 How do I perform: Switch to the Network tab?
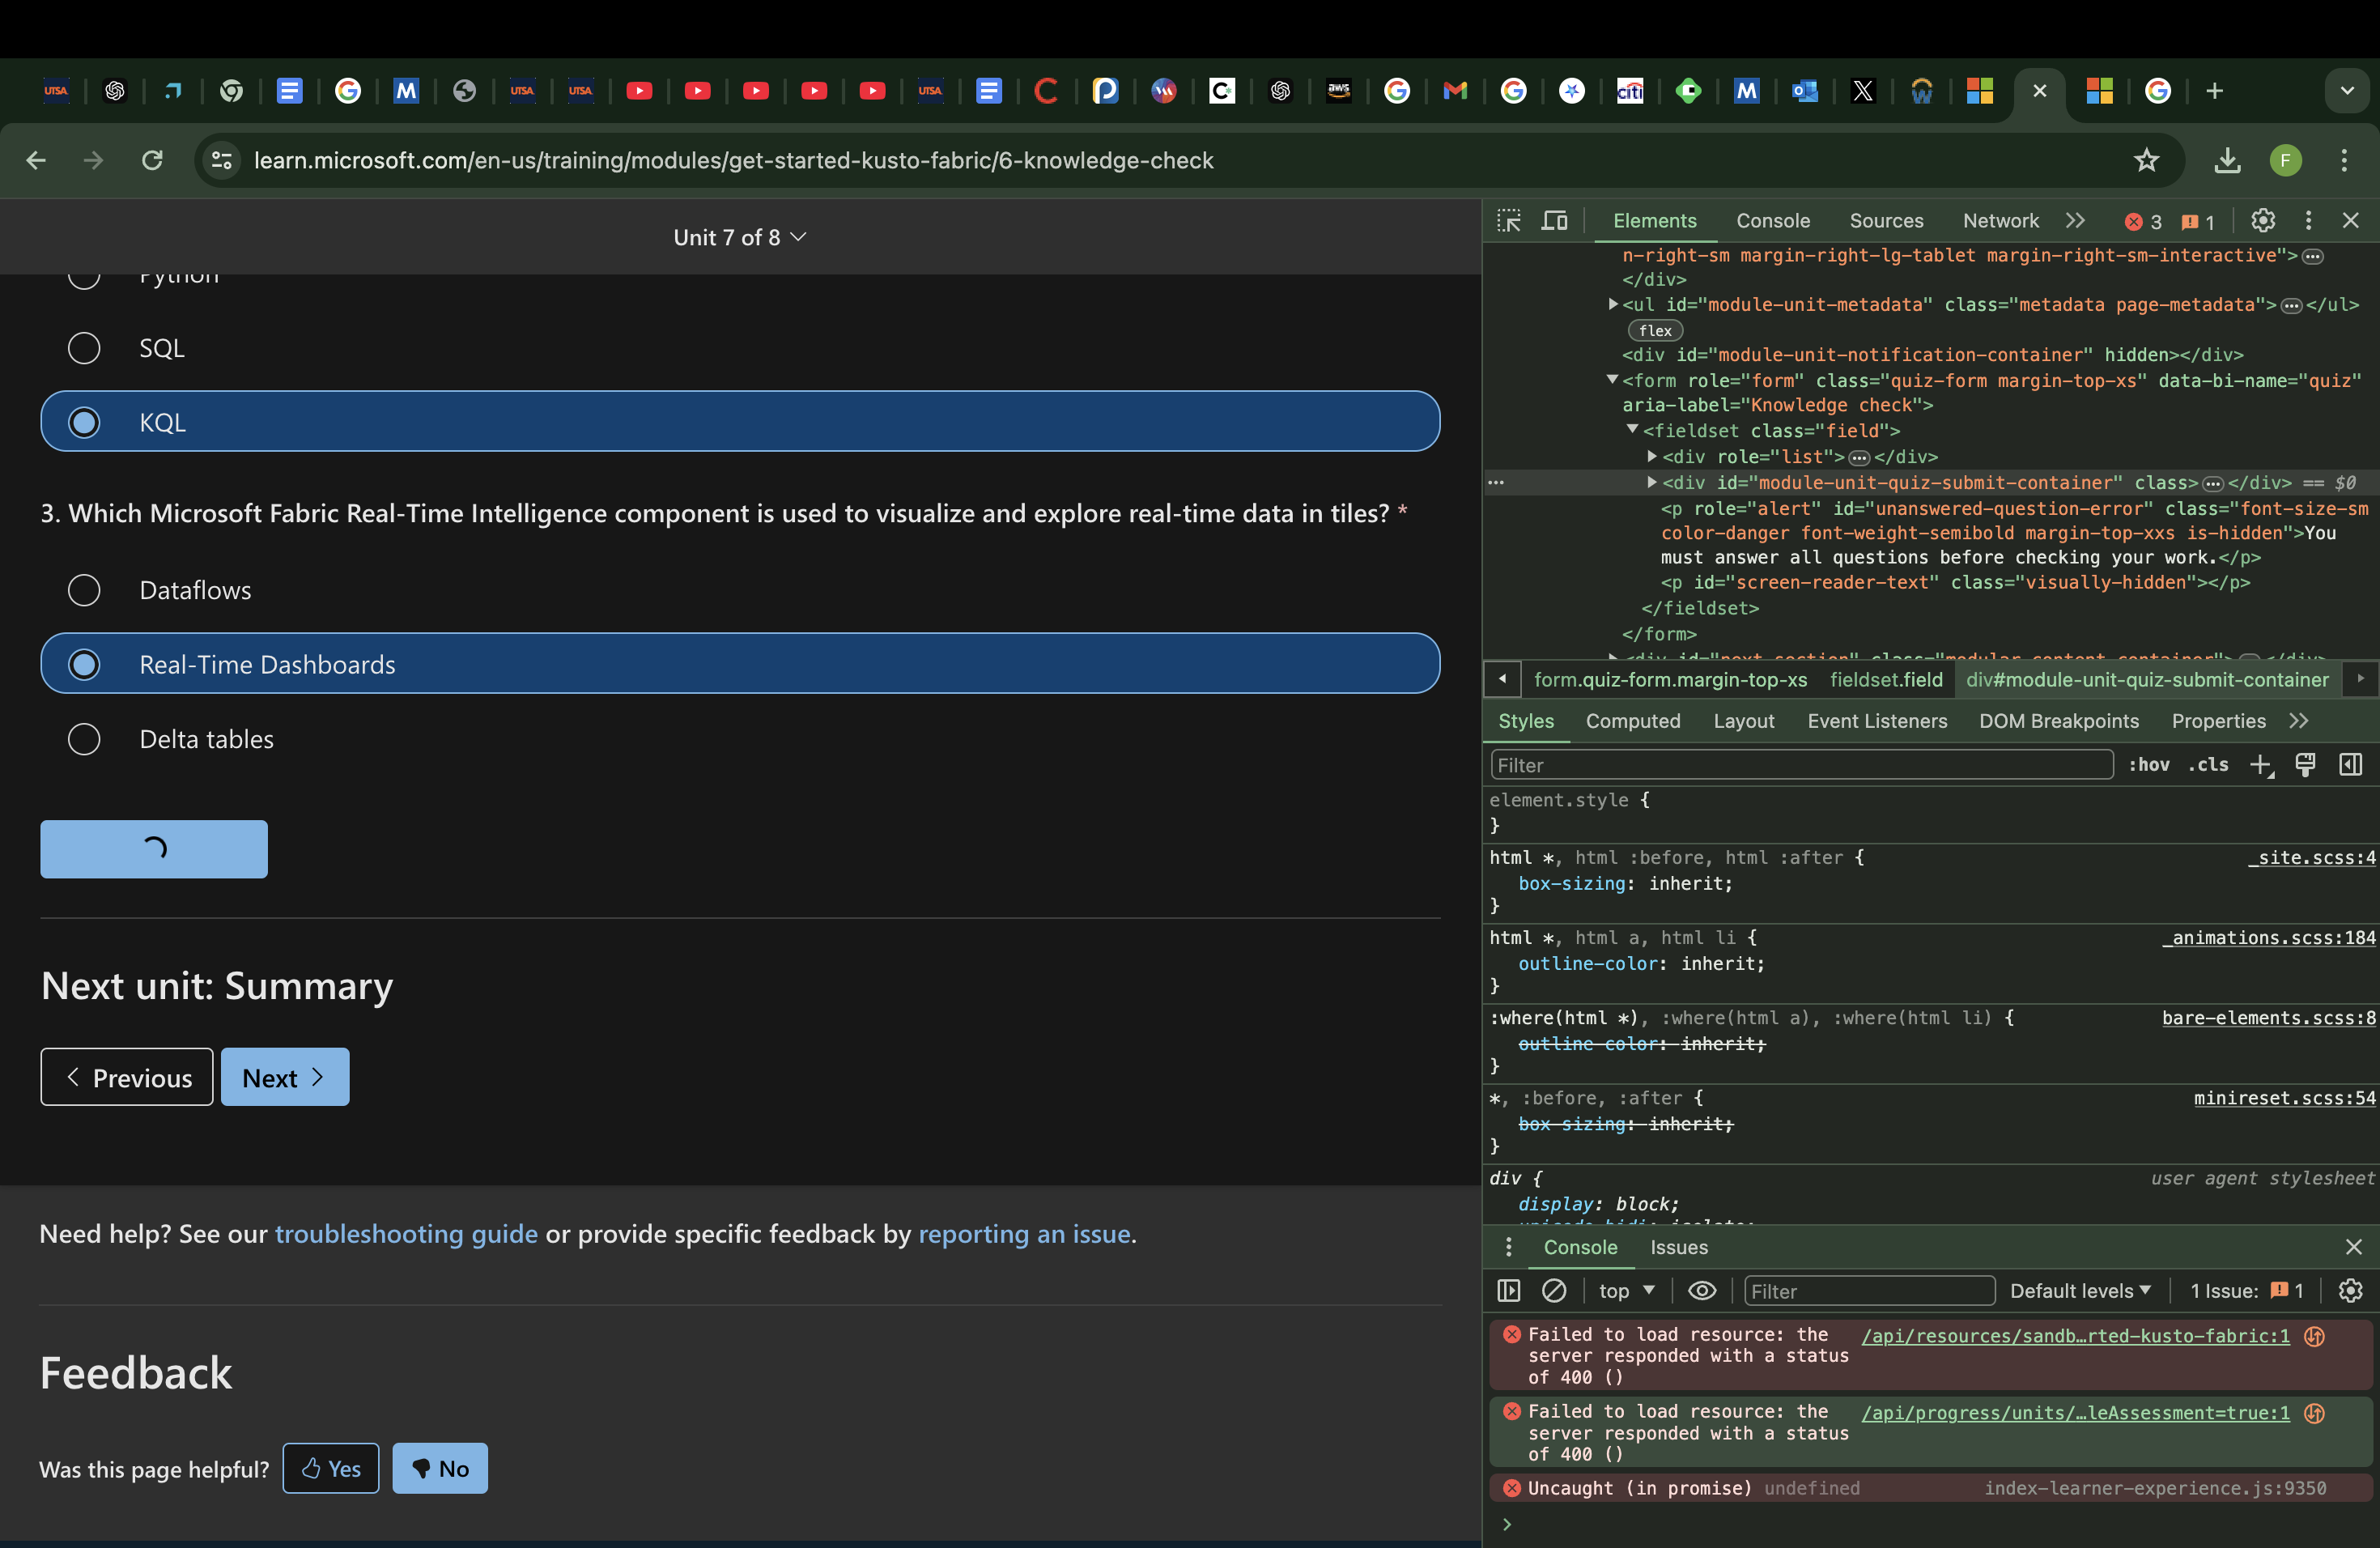pyautogui.click(x=2000, y=220)
